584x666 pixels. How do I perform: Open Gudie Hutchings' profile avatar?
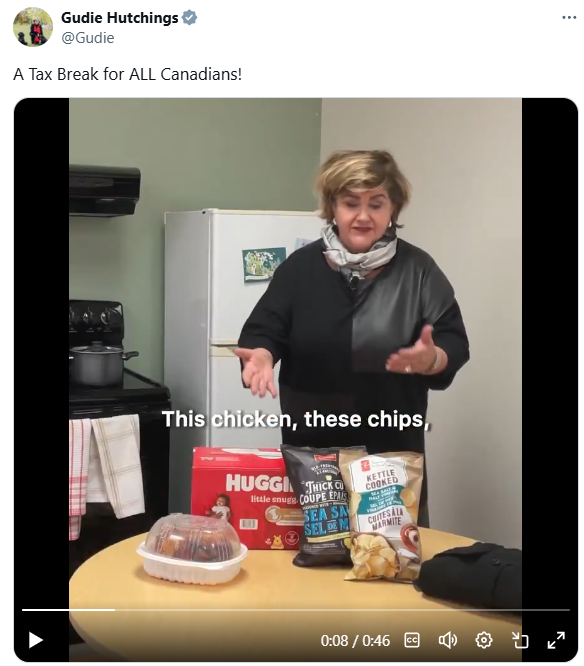33,27
